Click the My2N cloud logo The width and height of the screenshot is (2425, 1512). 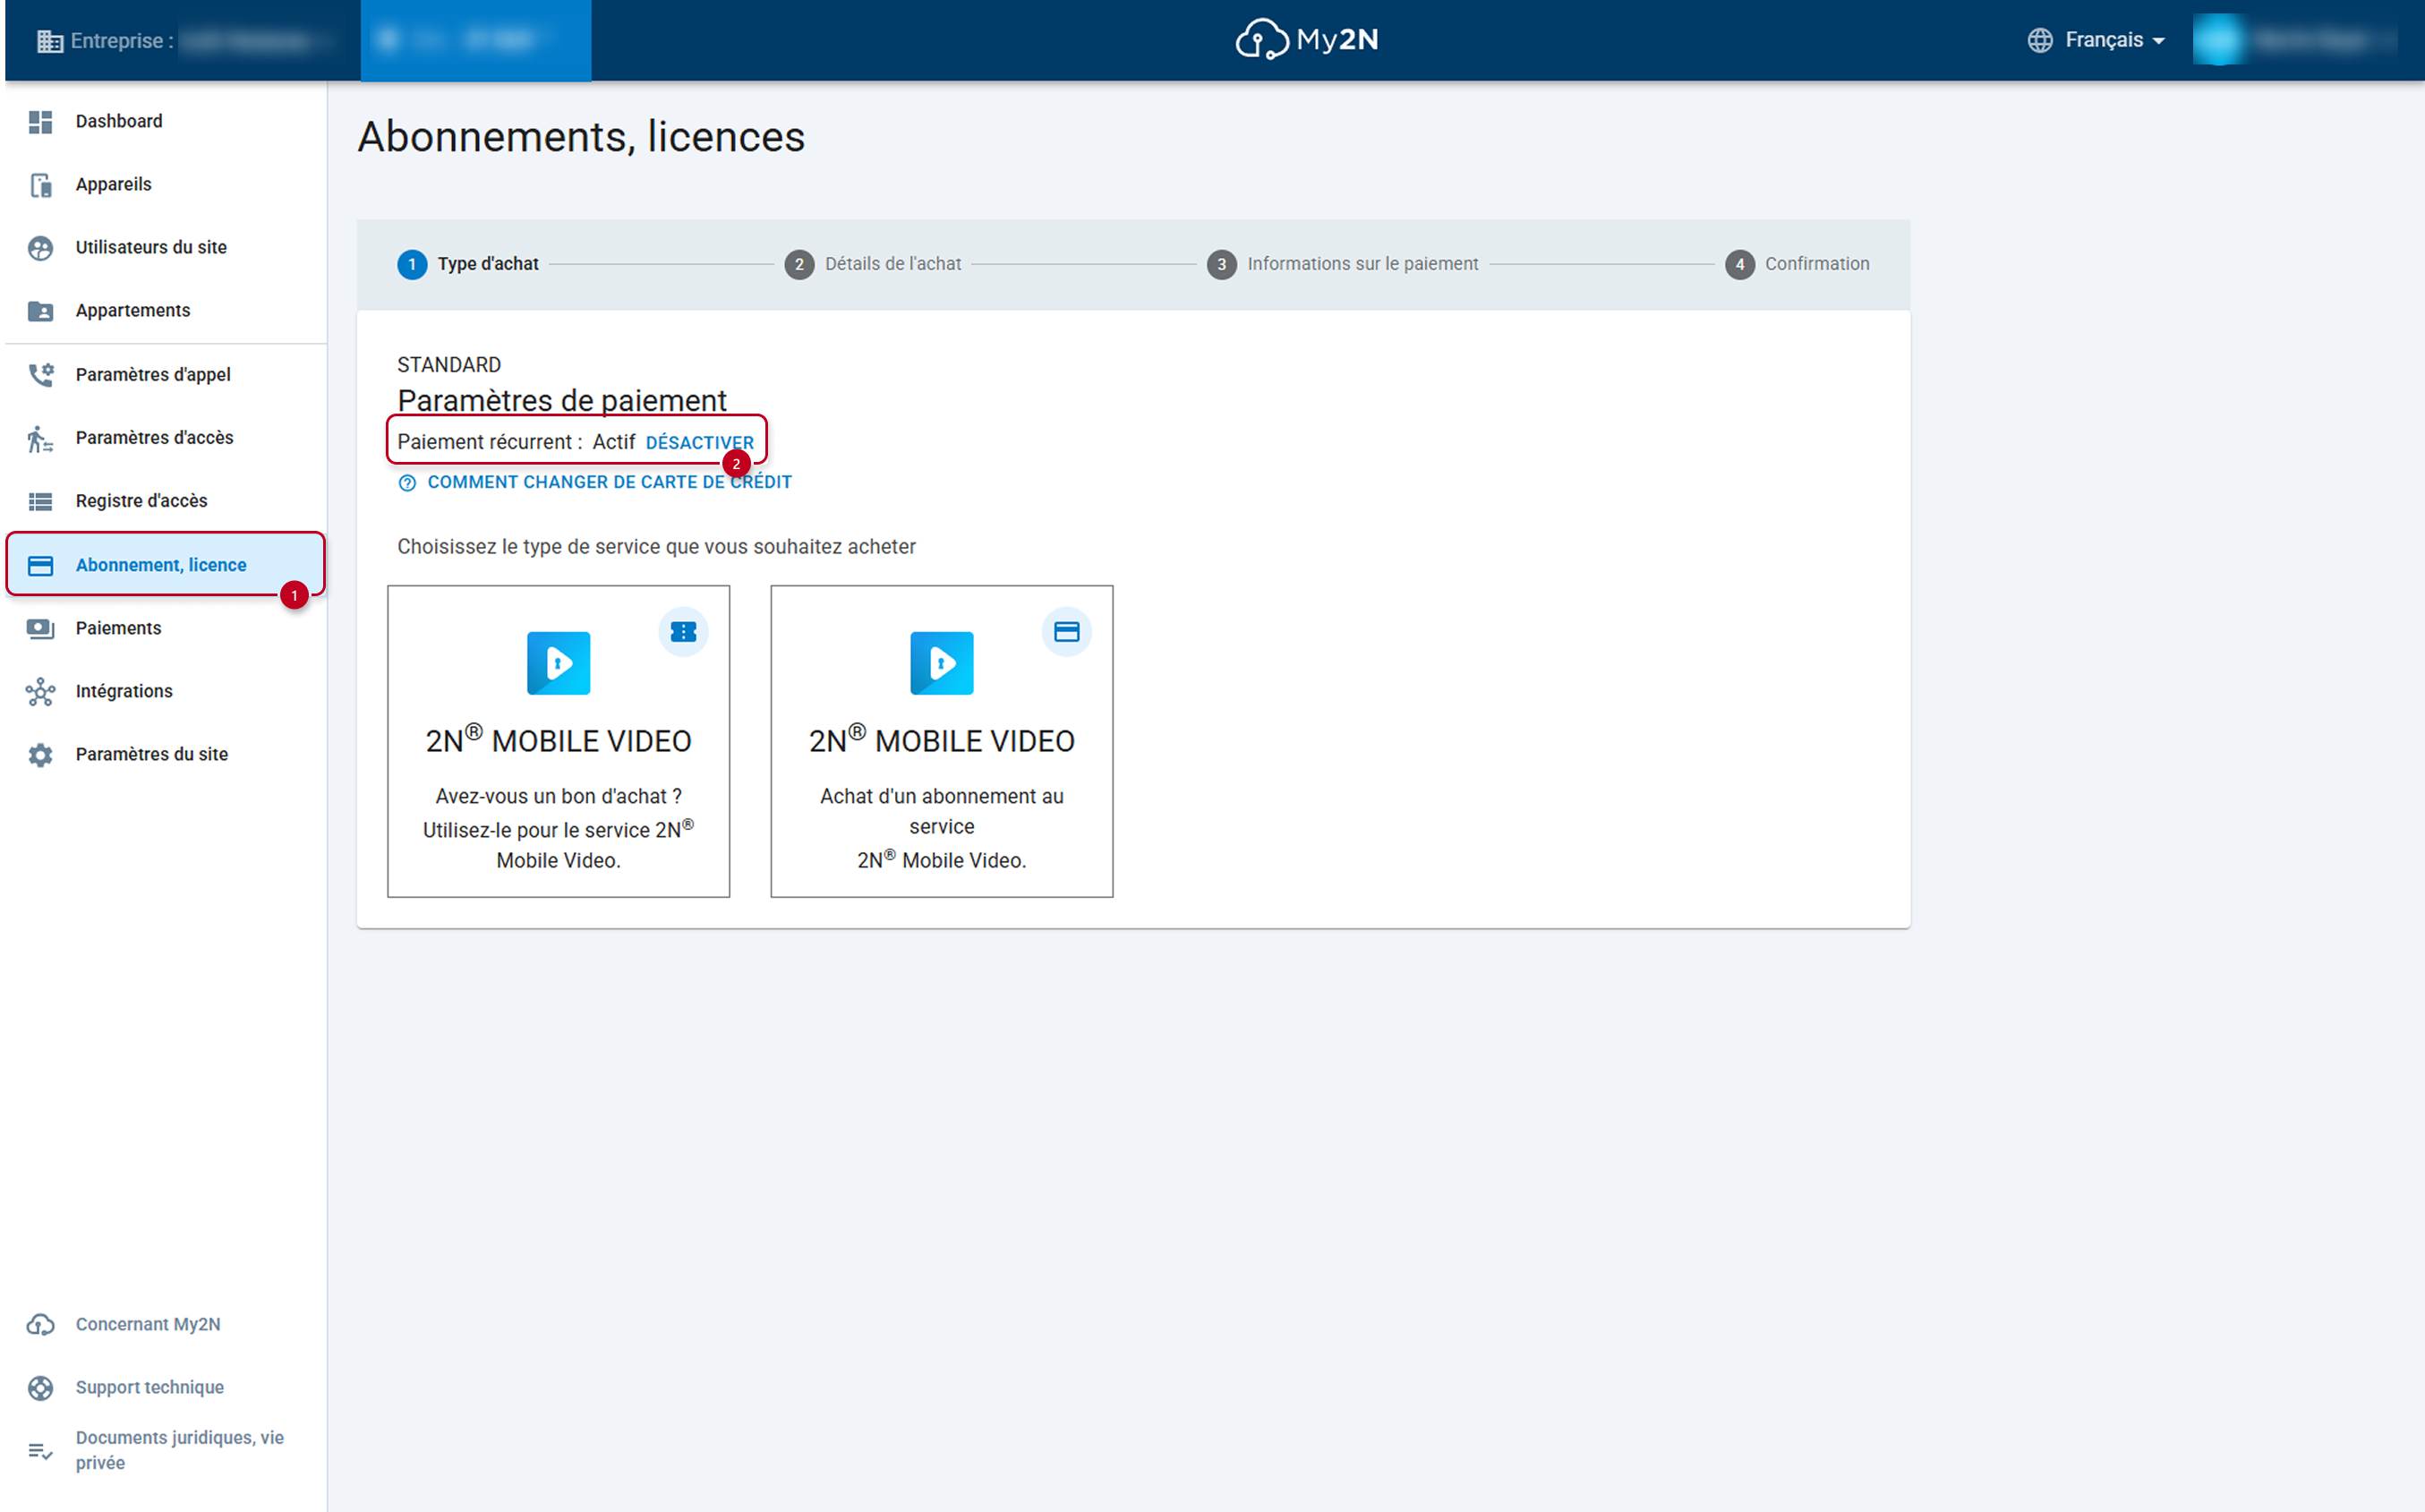pyautogui.click(x=1307, y=40)
